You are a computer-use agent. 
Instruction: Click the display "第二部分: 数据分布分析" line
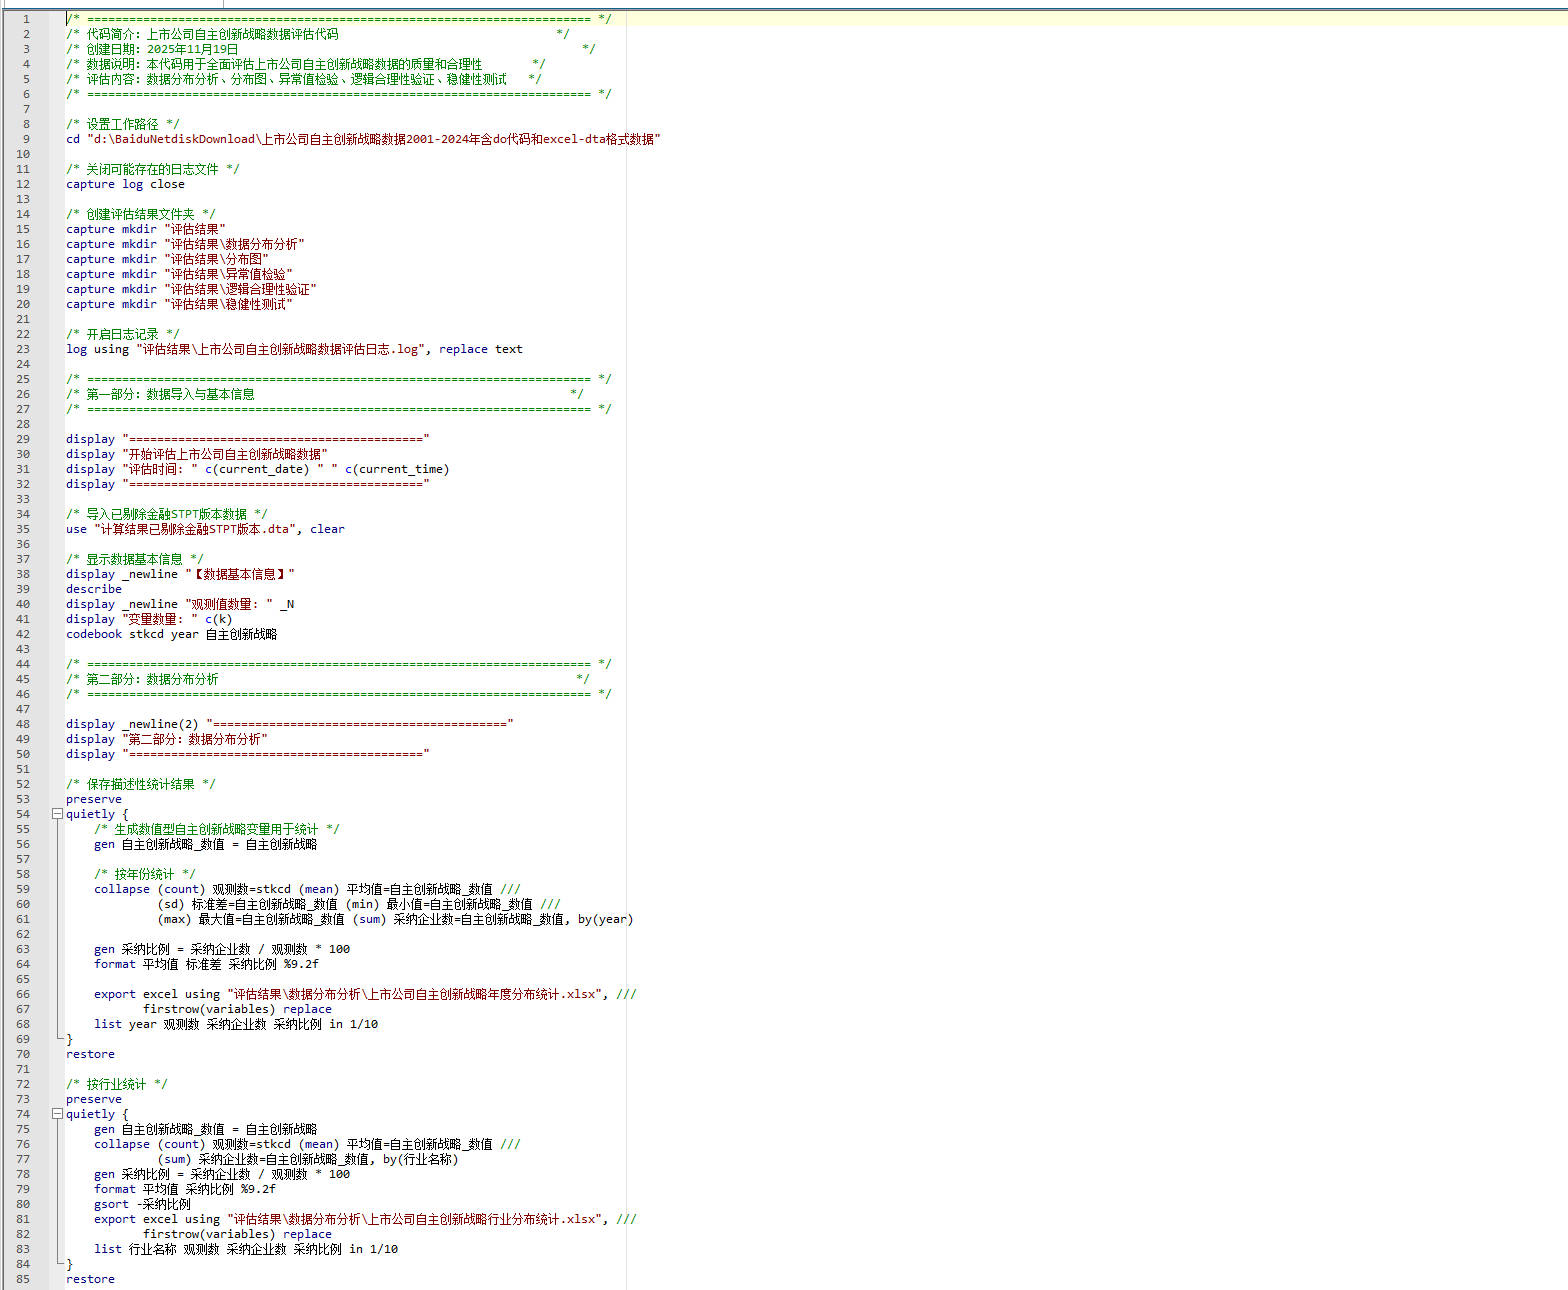click(x=167, y=739)
